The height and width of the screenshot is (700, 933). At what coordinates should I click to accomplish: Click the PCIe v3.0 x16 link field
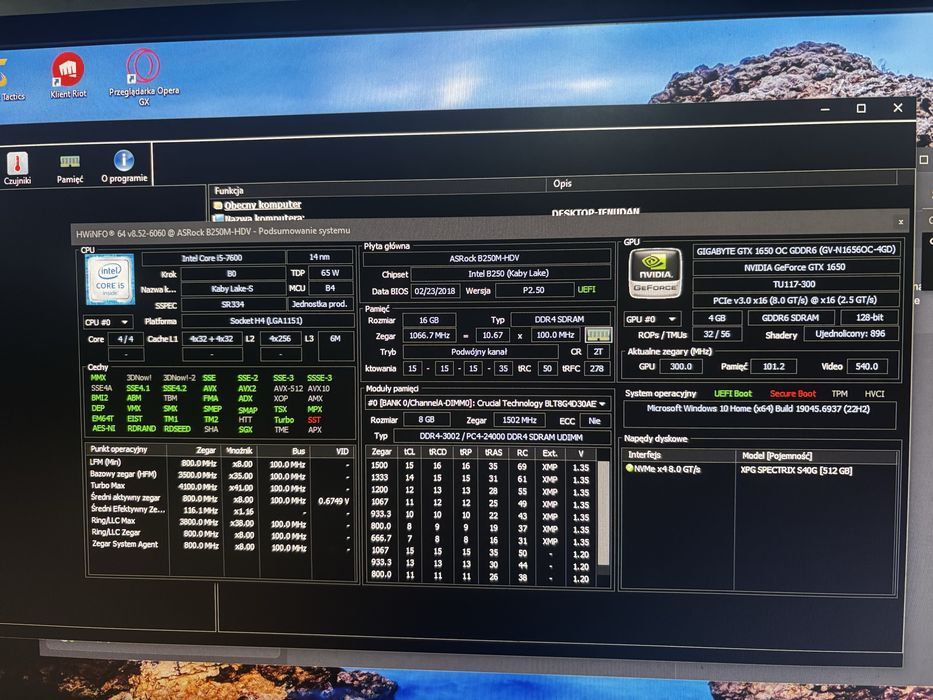pos(794,300)
